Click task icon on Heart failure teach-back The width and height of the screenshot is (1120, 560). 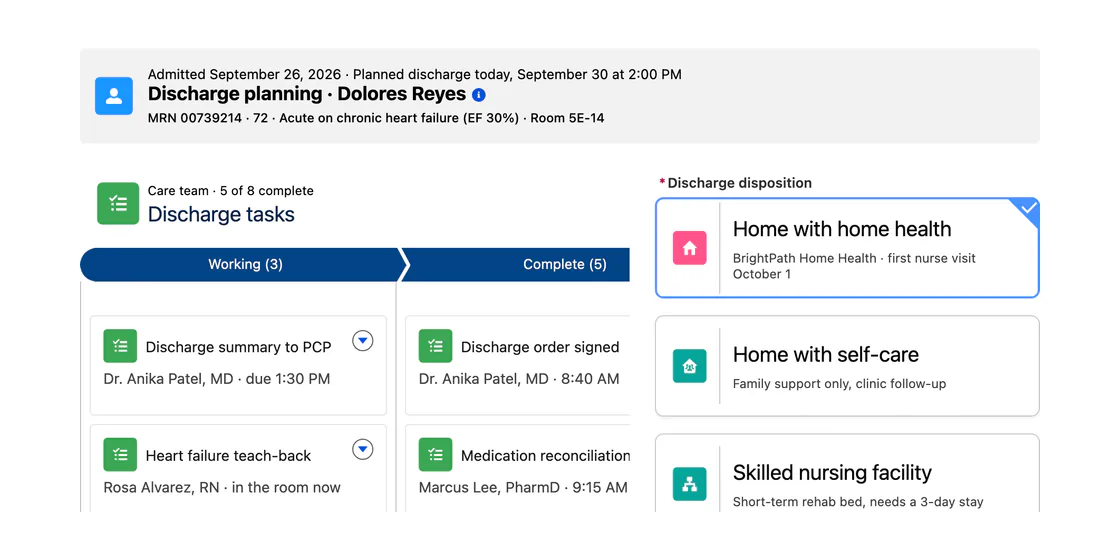(x=120, y=455)
